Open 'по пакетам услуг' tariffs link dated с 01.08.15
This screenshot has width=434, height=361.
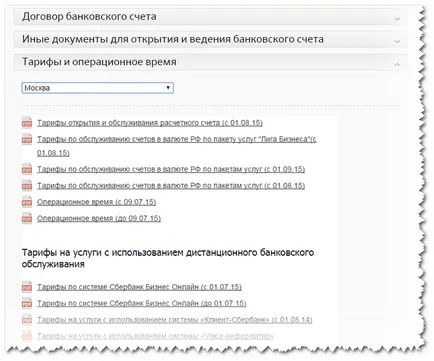tap(171, 186)
